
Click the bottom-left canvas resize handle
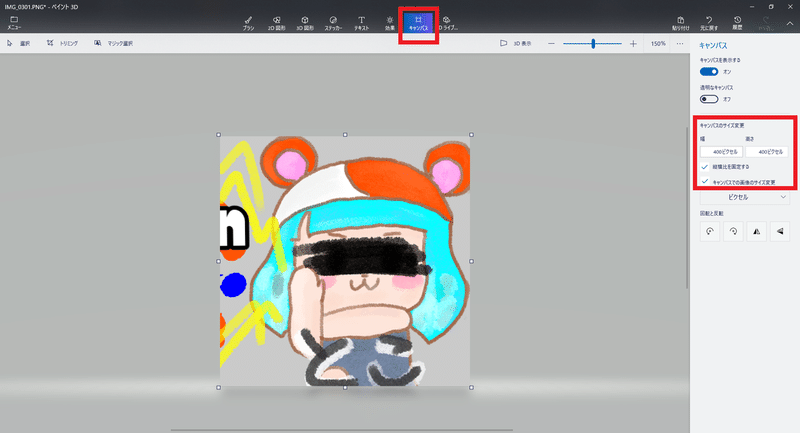[218, 388]
